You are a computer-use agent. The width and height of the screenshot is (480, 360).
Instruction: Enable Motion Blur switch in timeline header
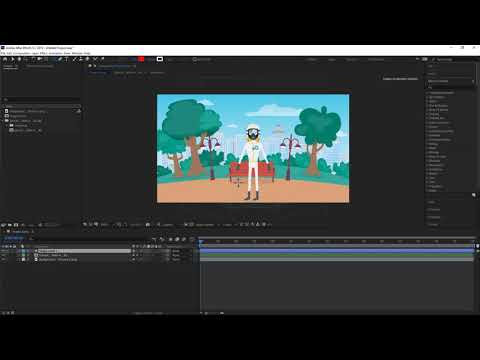pos(184,239)
